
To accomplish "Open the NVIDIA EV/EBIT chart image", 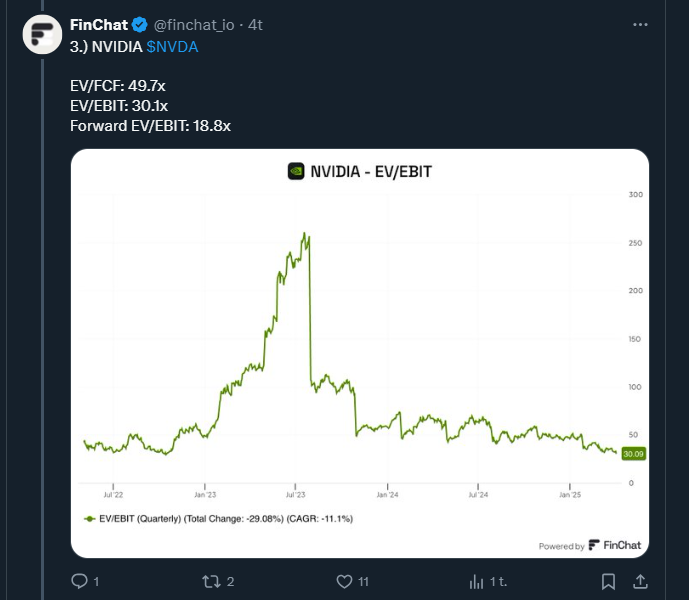I will pyautogui.click(x=360, y=353).
